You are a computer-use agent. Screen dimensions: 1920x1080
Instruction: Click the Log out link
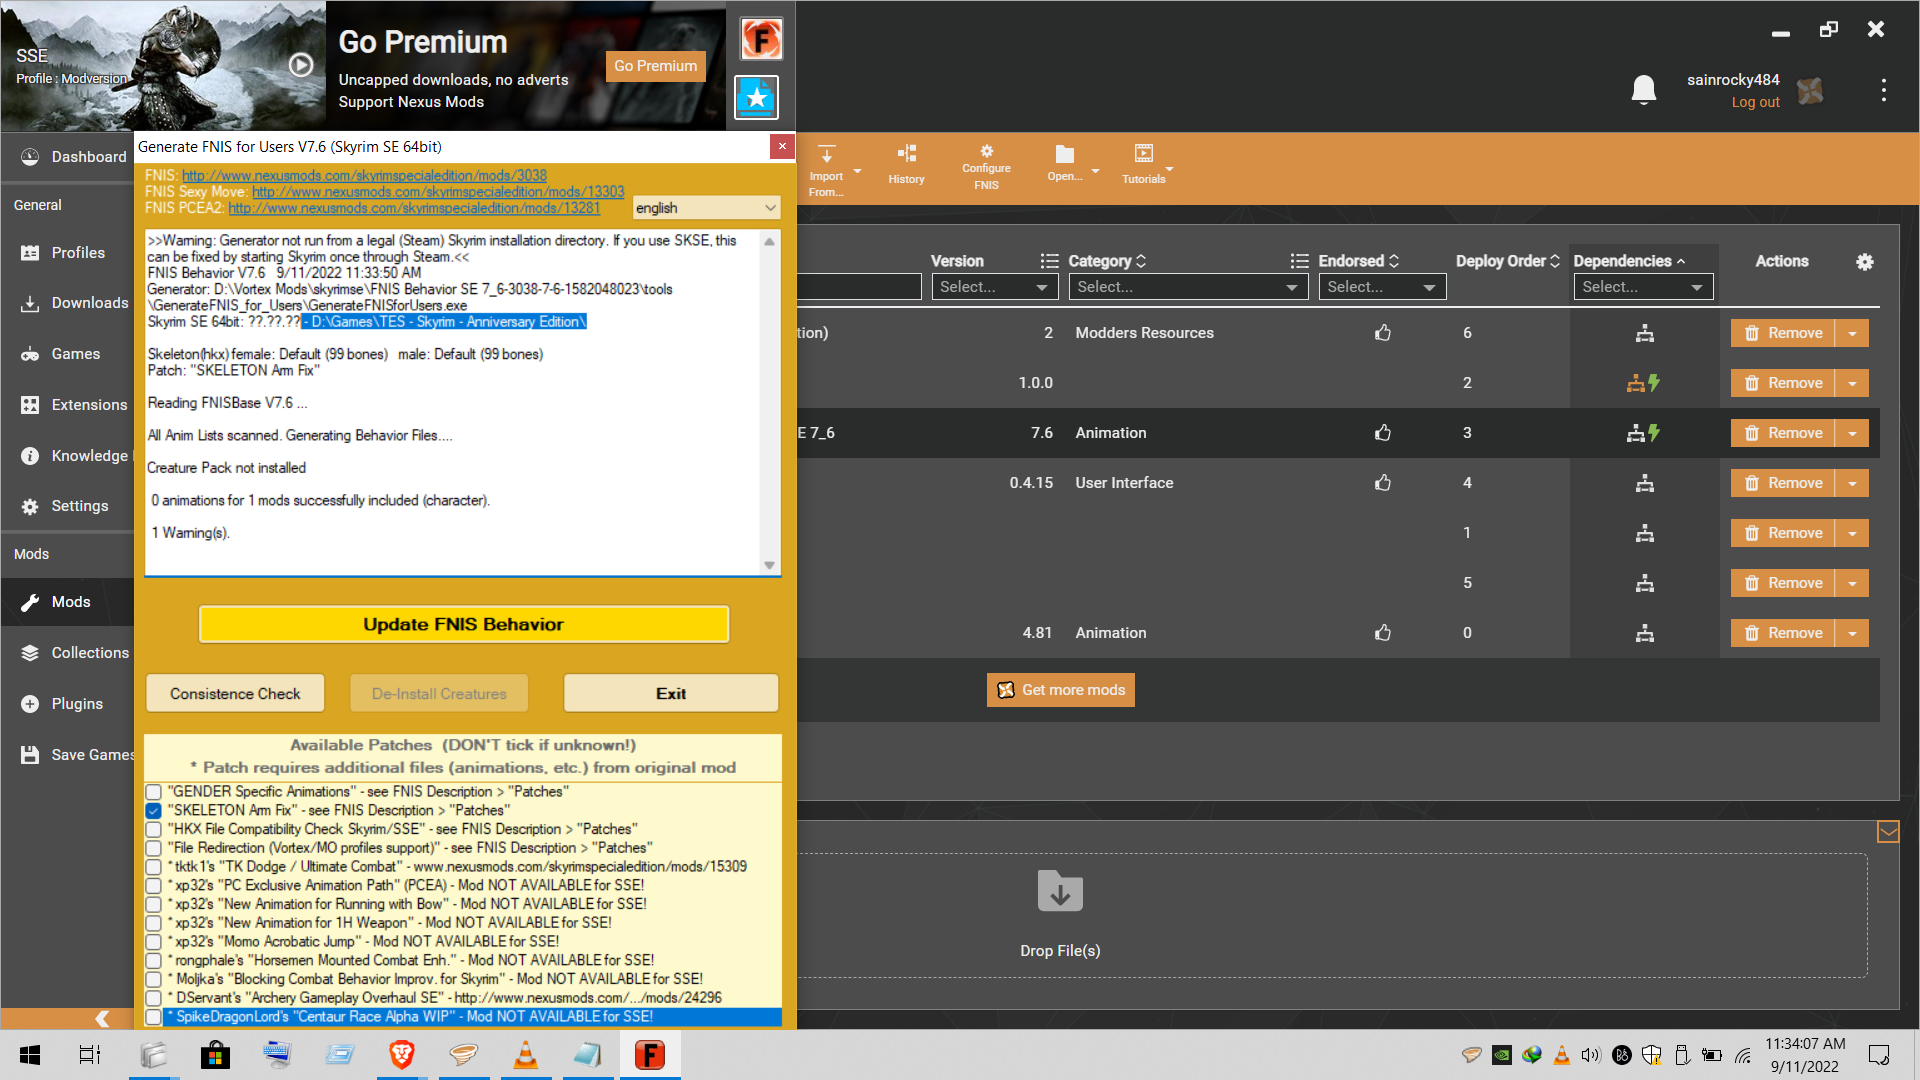click(x=1755, y=102)
